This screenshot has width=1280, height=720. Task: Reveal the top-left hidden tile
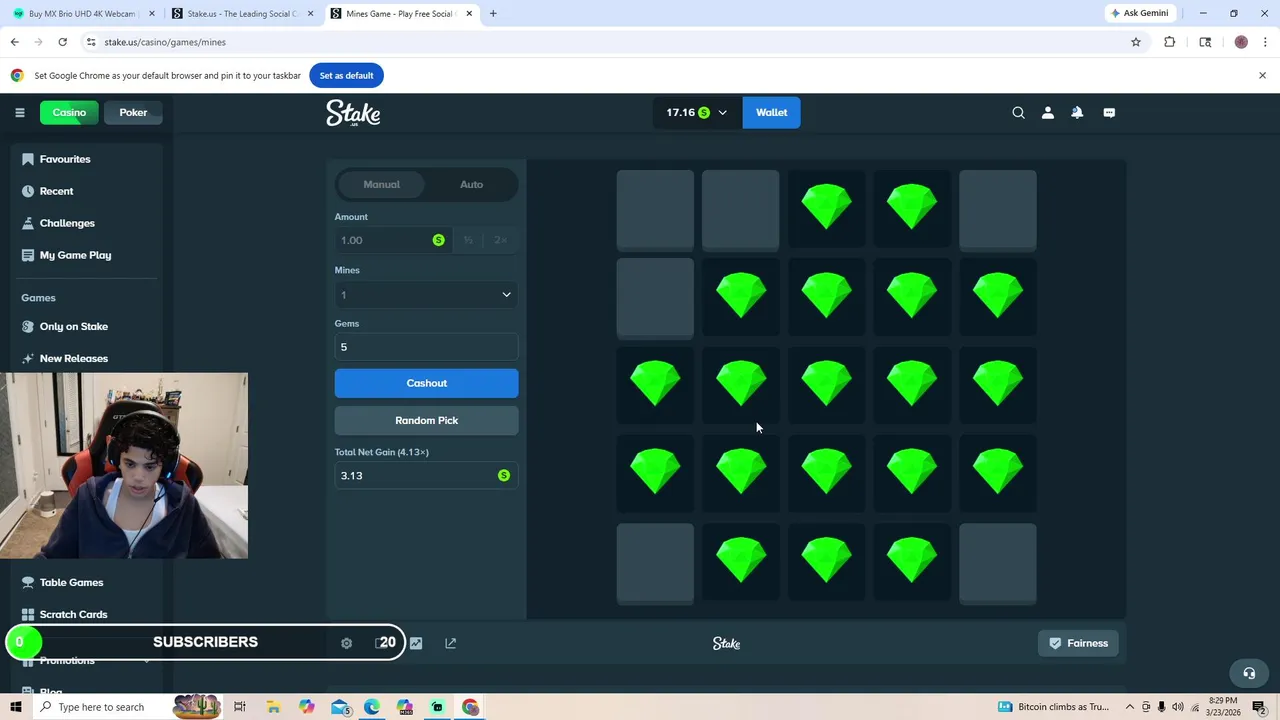[x=655, y=210]
